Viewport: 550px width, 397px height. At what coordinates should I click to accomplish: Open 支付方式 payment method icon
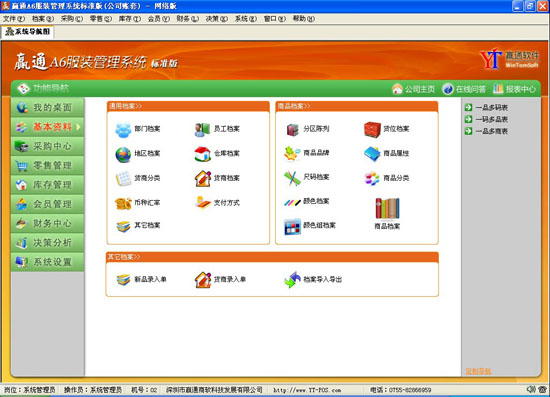pos(203,202)
